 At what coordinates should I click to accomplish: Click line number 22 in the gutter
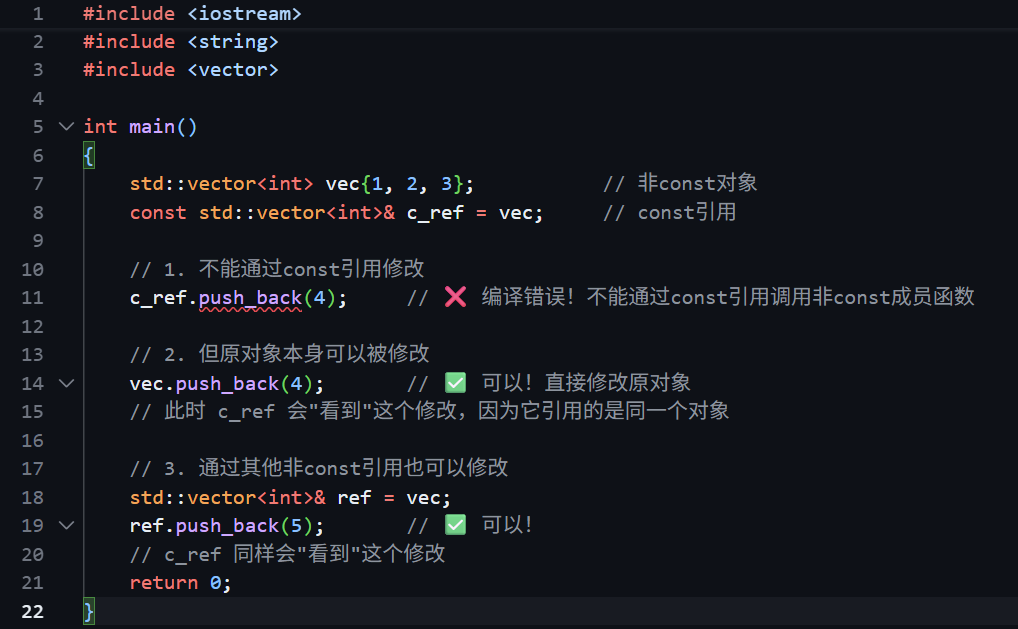(32, 611)
